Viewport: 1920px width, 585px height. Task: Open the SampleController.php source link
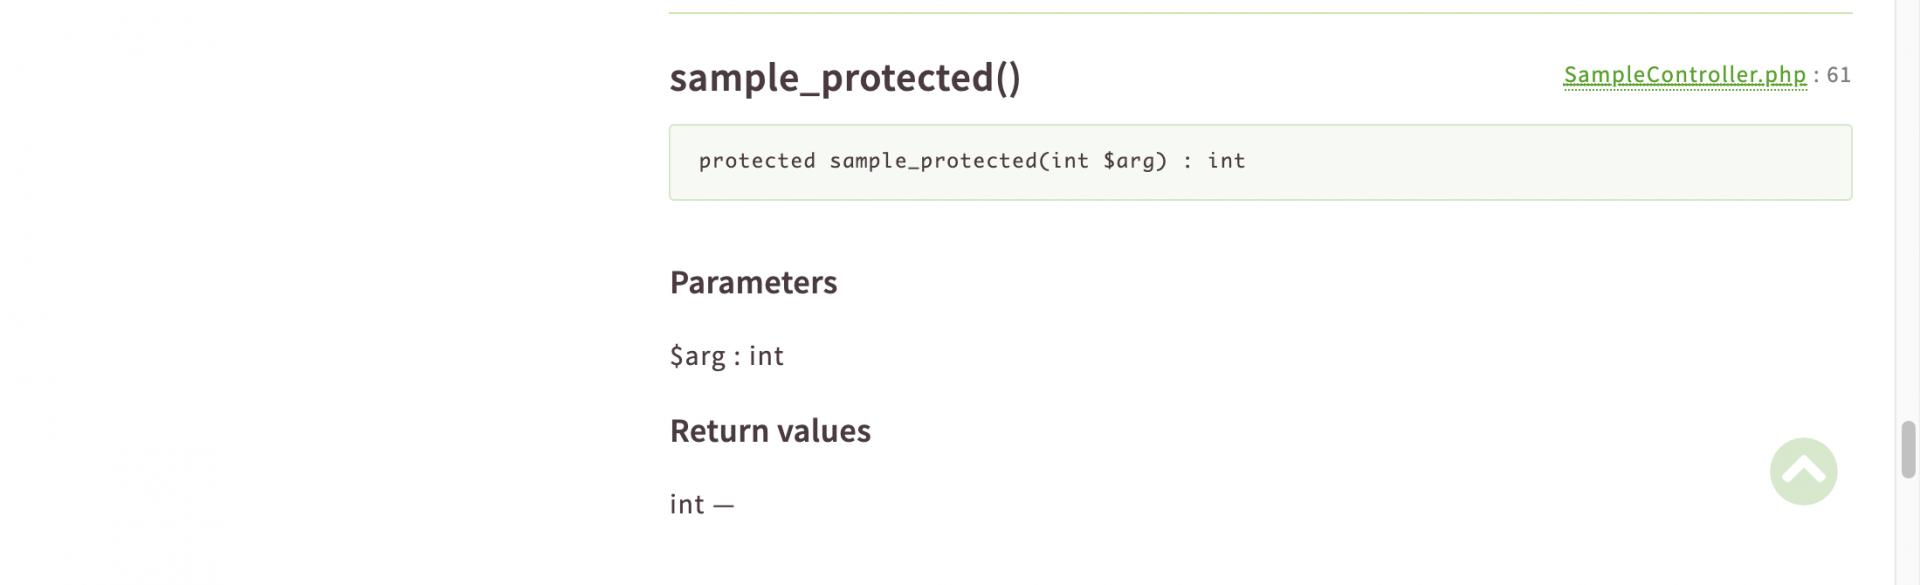[1684, 75]
